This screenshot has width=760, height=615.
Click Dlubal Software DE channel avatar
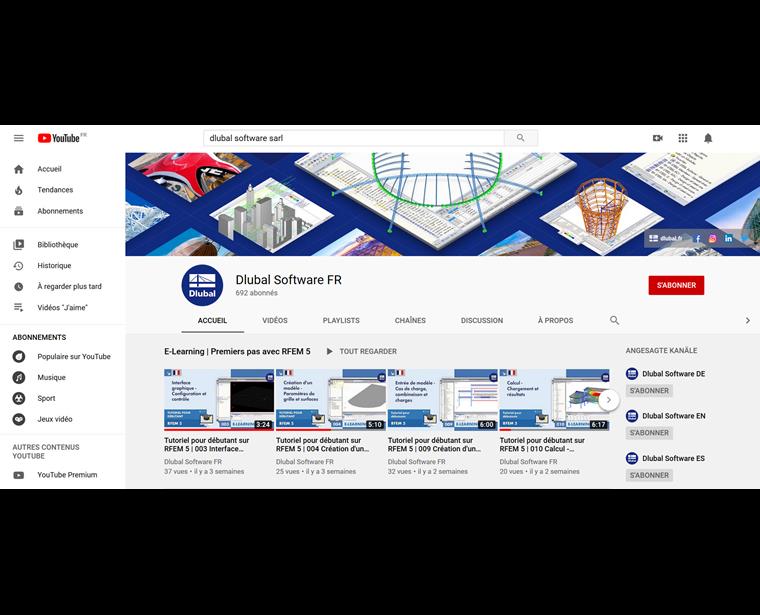pos(632,374)
